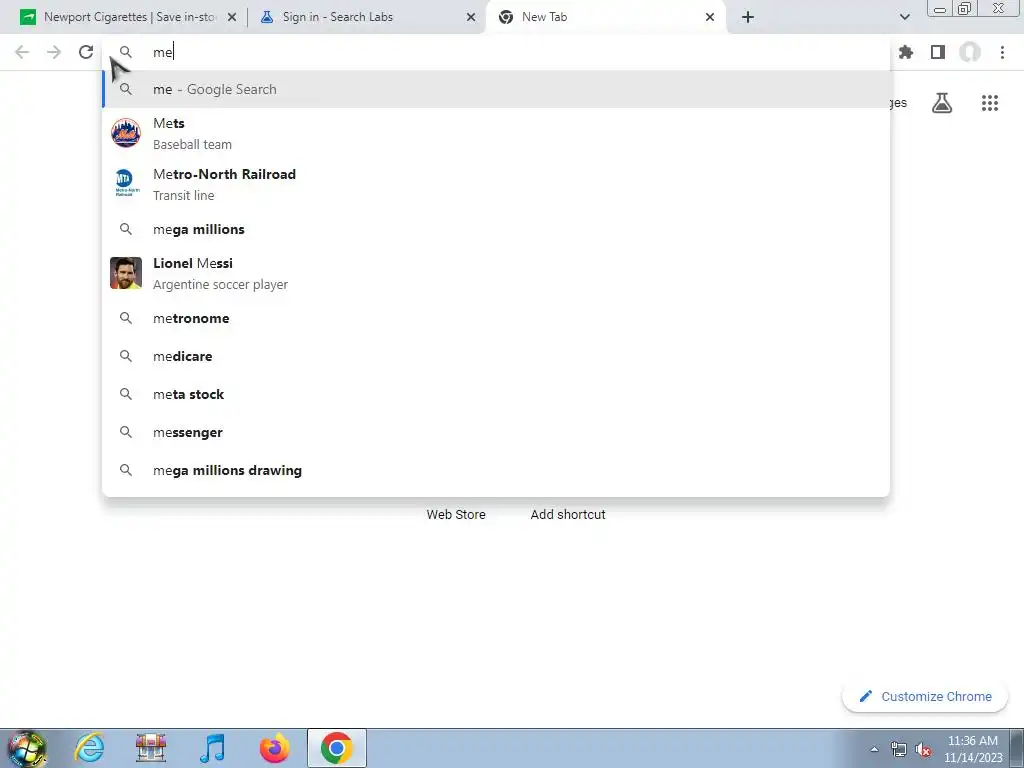Select the 'mega millions drawing' suggestion

(496, 470)
